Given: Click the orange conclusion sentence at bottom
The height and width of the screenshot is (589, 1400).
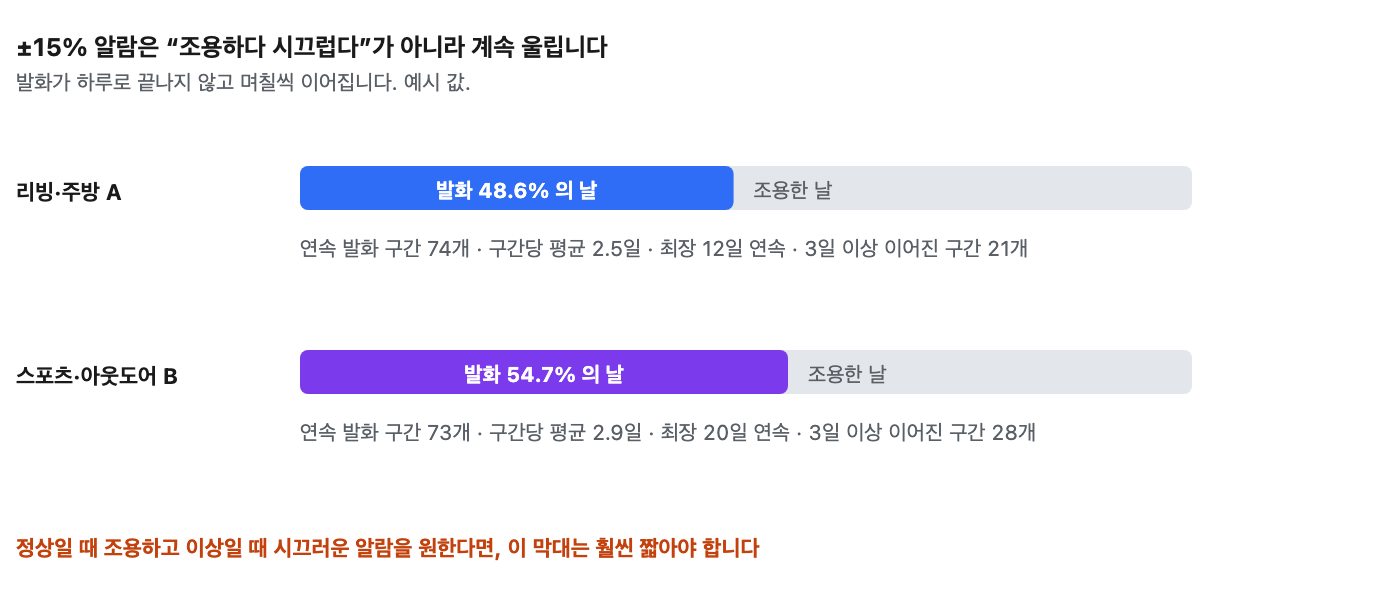Looking at the screenshot, I should (388, 548).
